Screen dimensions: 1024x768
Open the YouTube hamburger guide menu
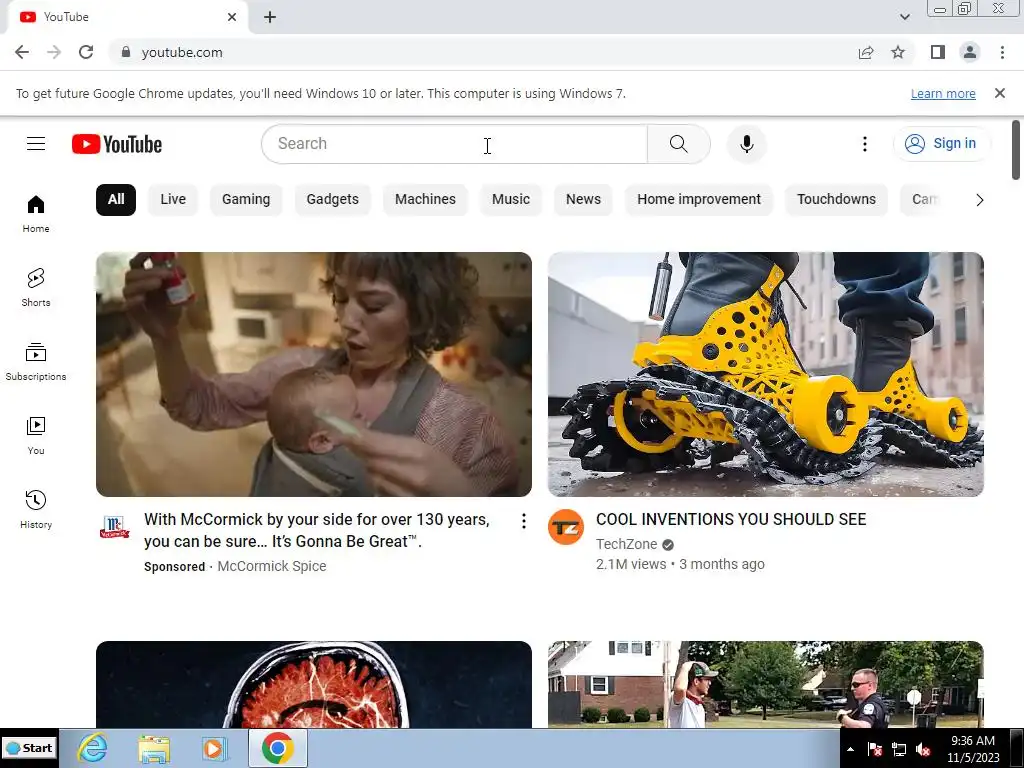pyautogui.click(x=36, y=144)
